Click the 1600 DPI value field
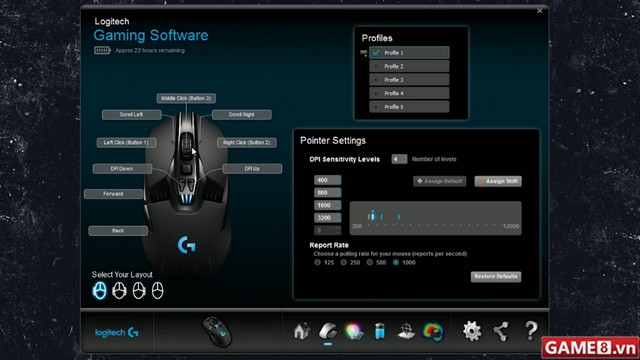The width and height of the screenshot is (640, 360). click(327, 205)
